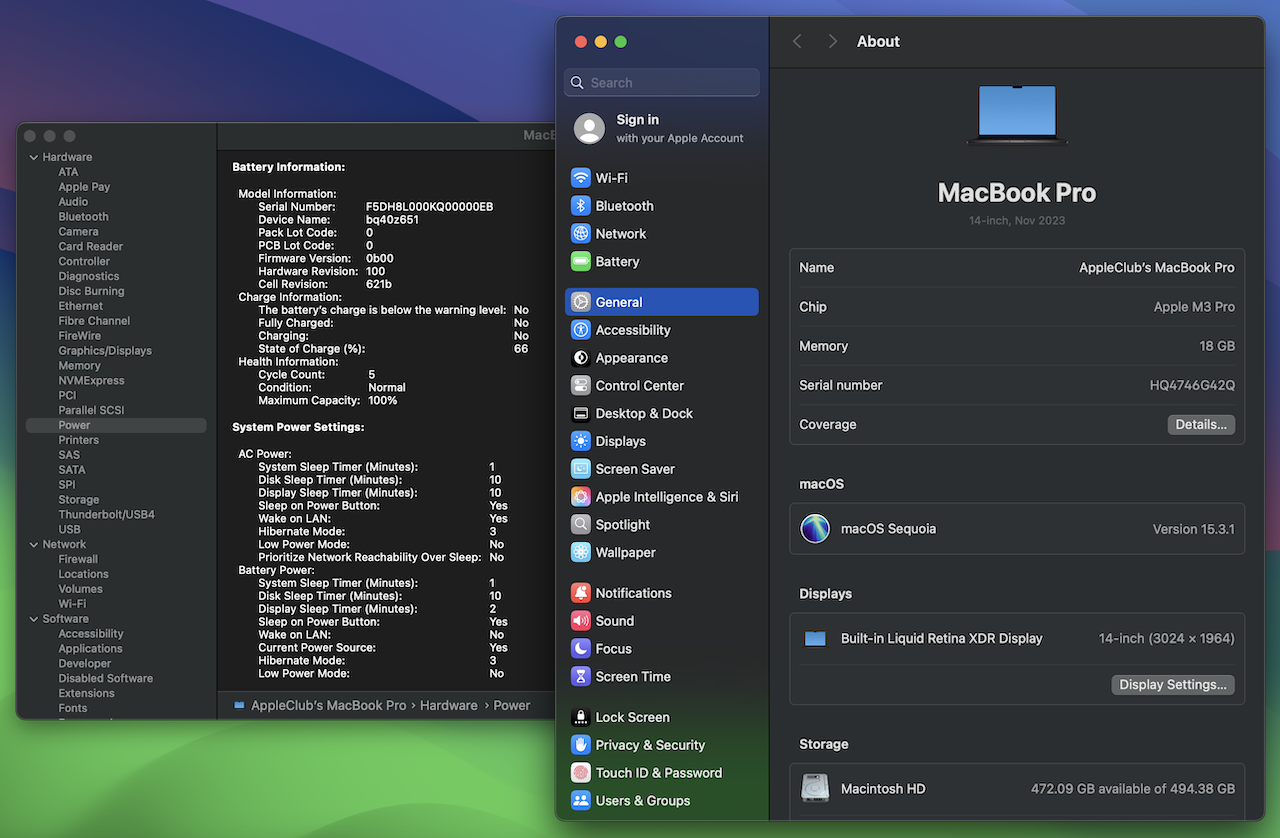The width and height of the screenshot is (1280, 838).
Task: Select Applications under Software in System Information
Action: click(90, 649)
